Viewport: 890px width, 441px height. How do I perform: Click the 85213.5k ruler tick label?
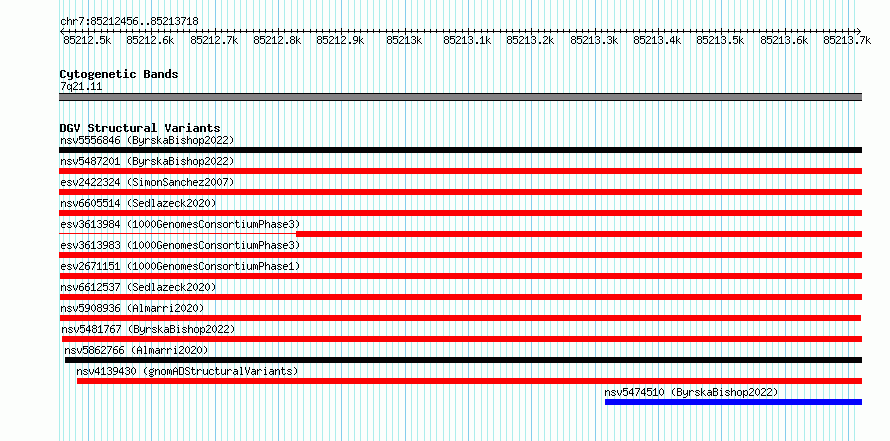(720, 40)
